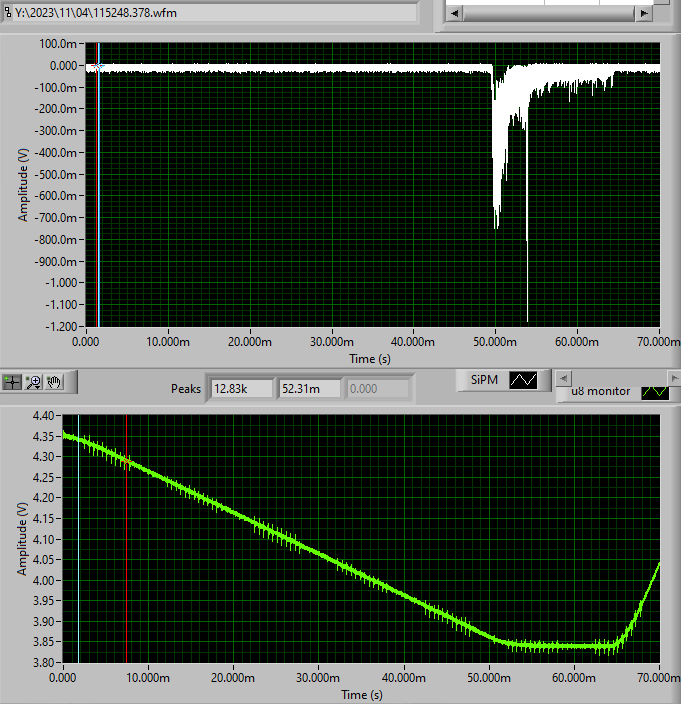
Task: Click legend scrollbar right arrow
Action: coord(674,378)
